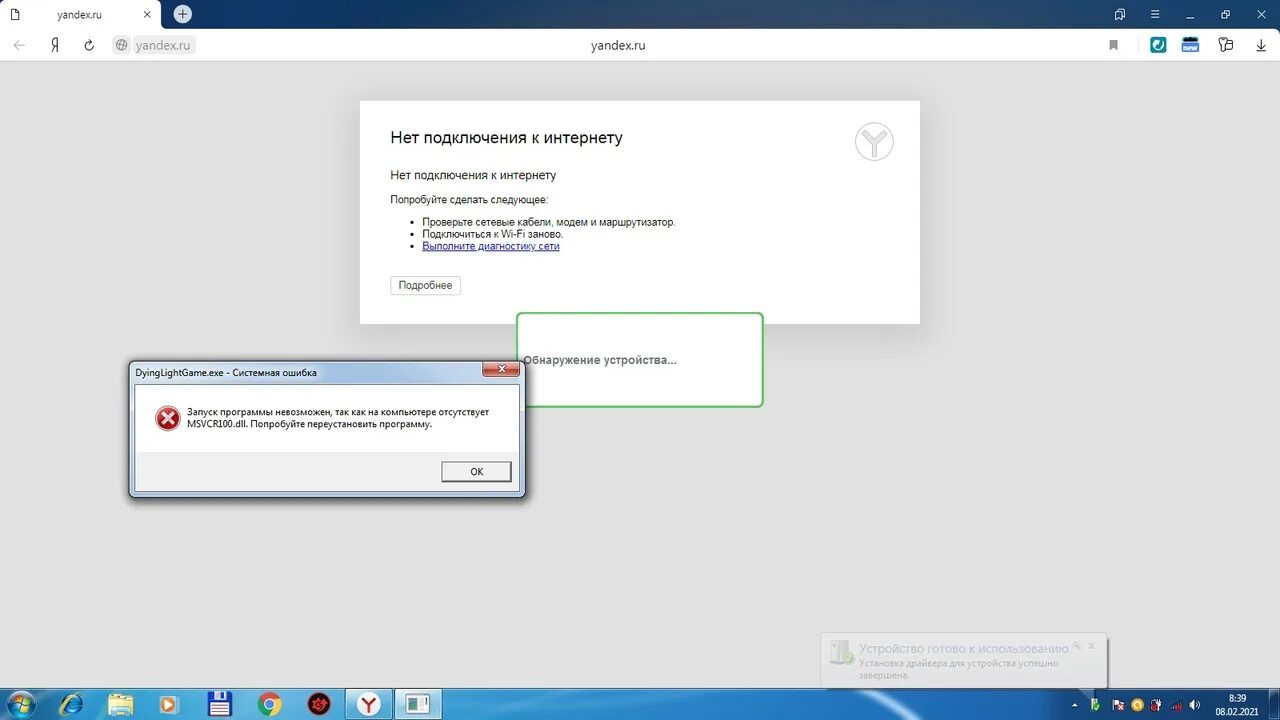Click the MSVCR100.dll error message text

(x=338, y=418)
